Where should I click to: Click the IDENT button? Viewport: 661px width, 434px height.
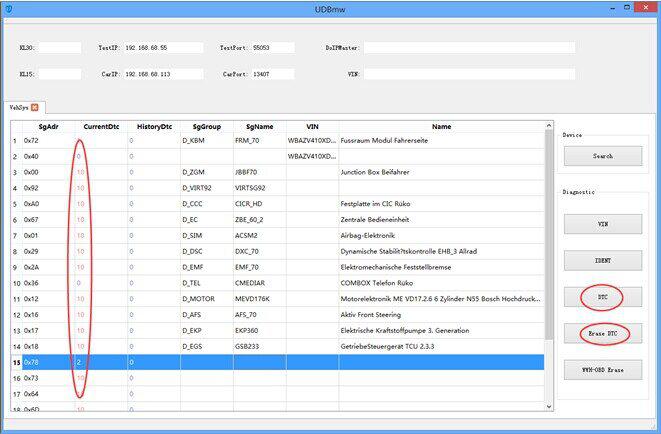[x=602, y=260]
